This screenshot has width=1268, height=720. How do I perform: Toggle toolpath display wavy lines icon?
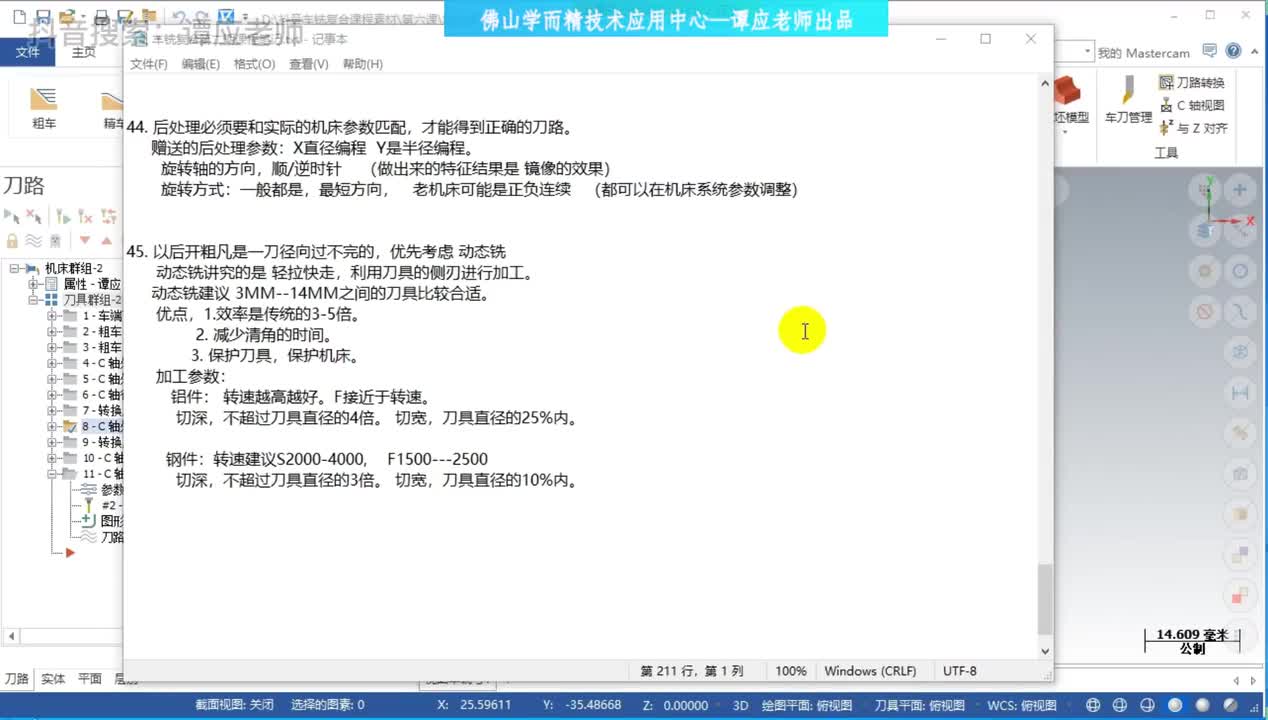[x=34, y=240]
